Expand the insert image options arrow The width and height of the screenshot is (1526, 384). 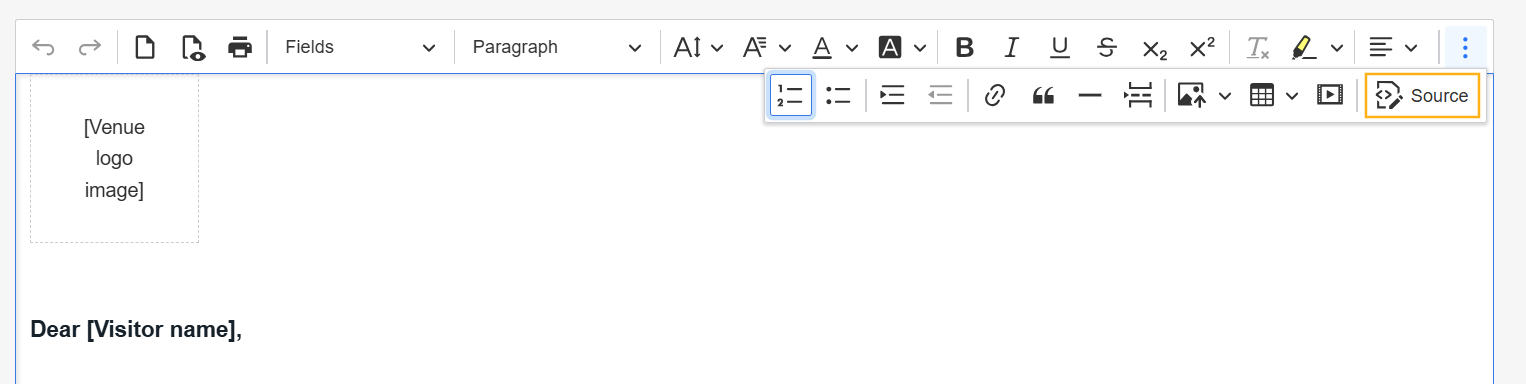tap(1225, 95)
